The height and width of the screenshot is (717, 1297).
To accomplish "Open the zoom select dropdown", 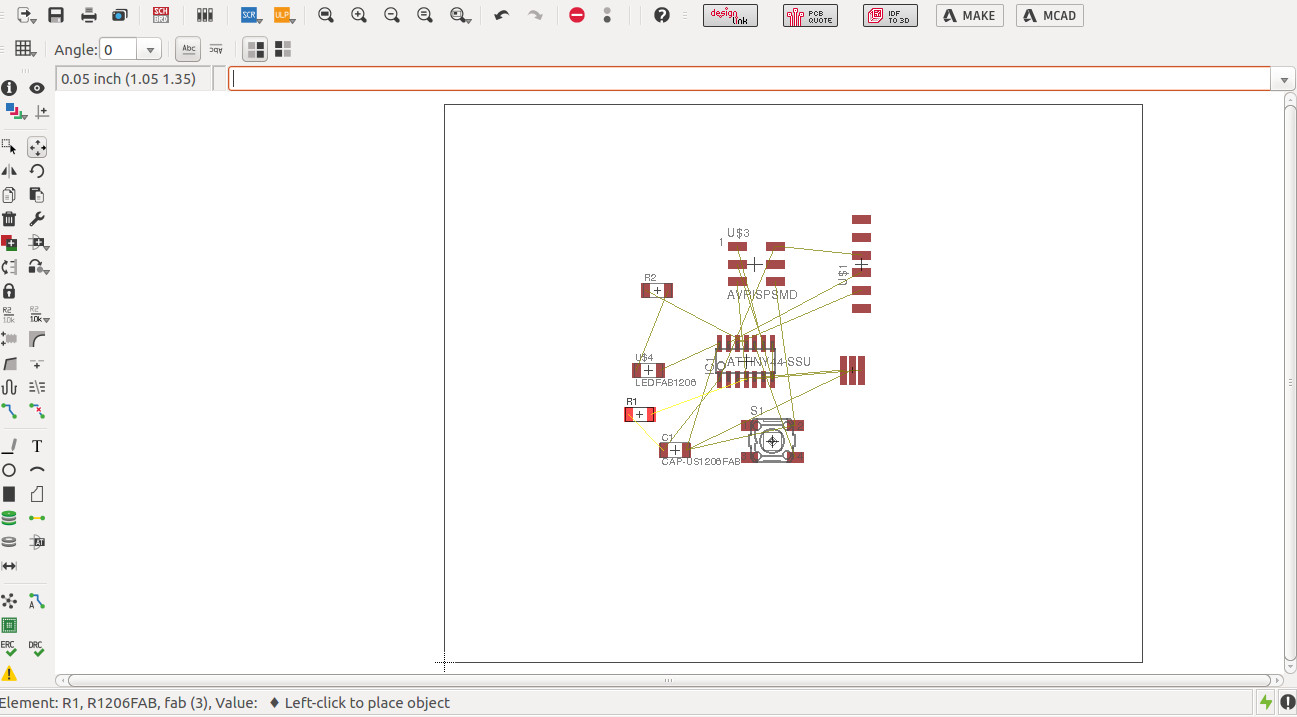I will coord(460,15).
